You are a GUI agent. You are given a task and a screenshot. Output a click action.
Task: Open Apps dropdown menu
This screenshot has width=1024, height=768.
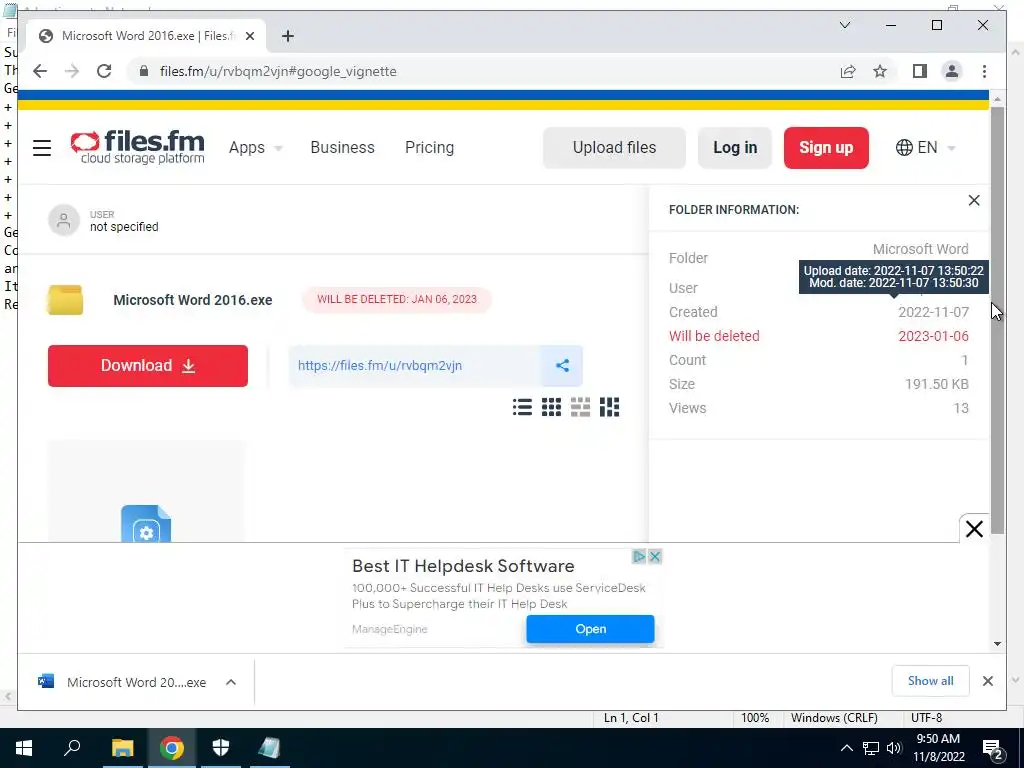click(x=255, y=148)
